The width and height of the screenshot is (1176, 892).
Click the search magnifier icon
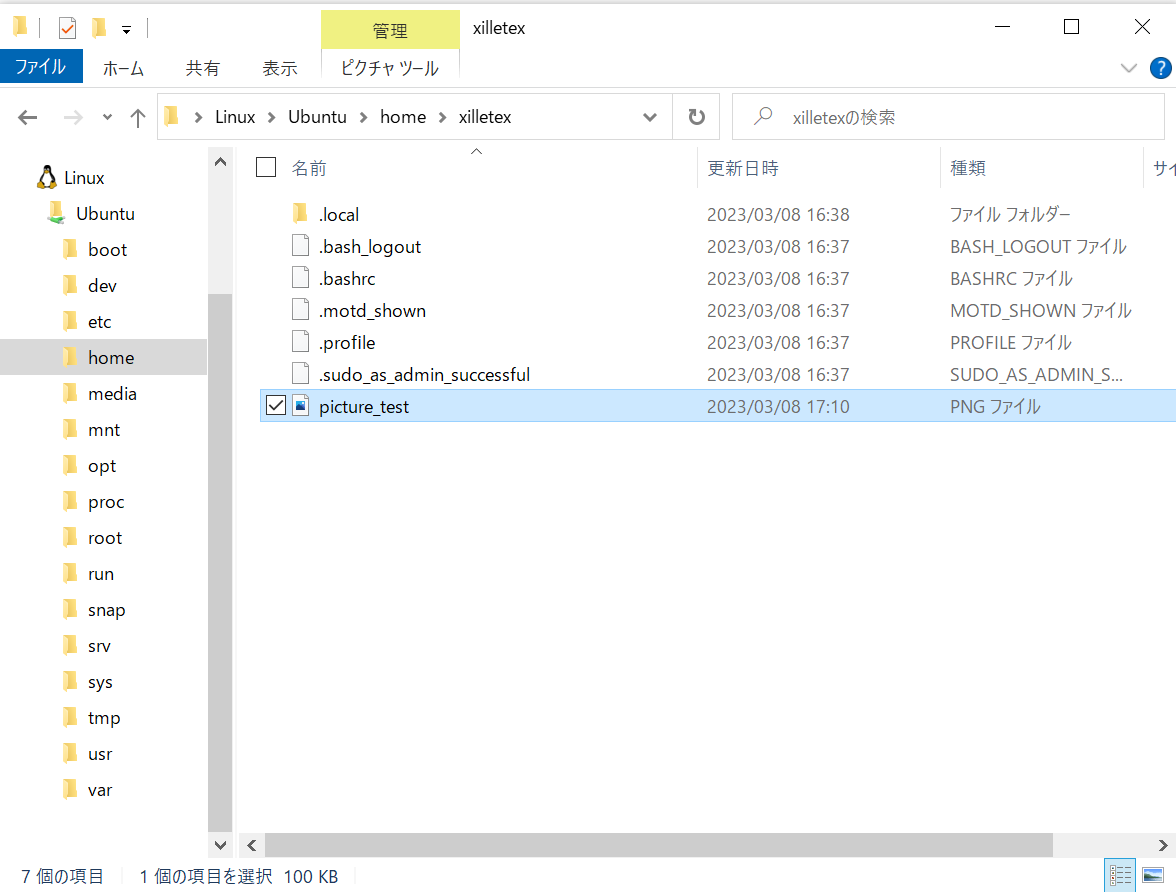pyautogui.click(x=763, y=117)
